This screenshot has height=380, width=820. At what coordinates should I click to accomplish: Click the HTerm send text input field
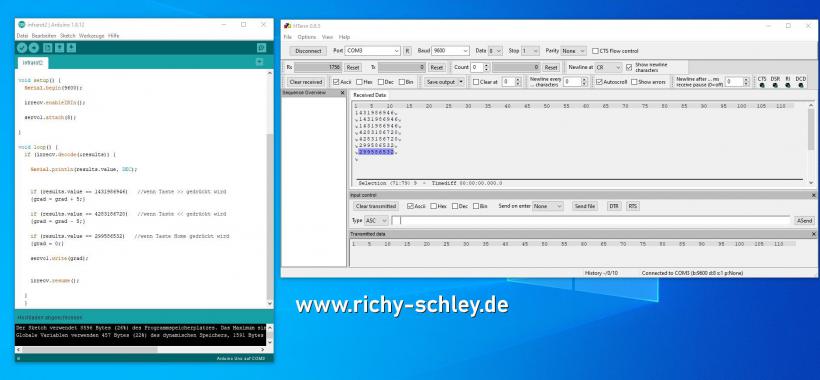[591, 221]
